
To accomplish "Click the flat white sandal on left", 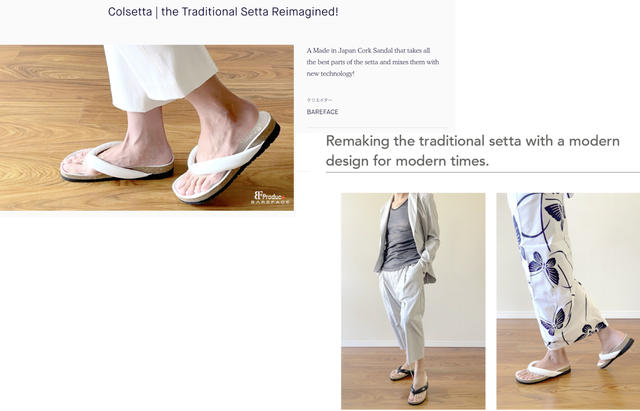I will 117,162.
